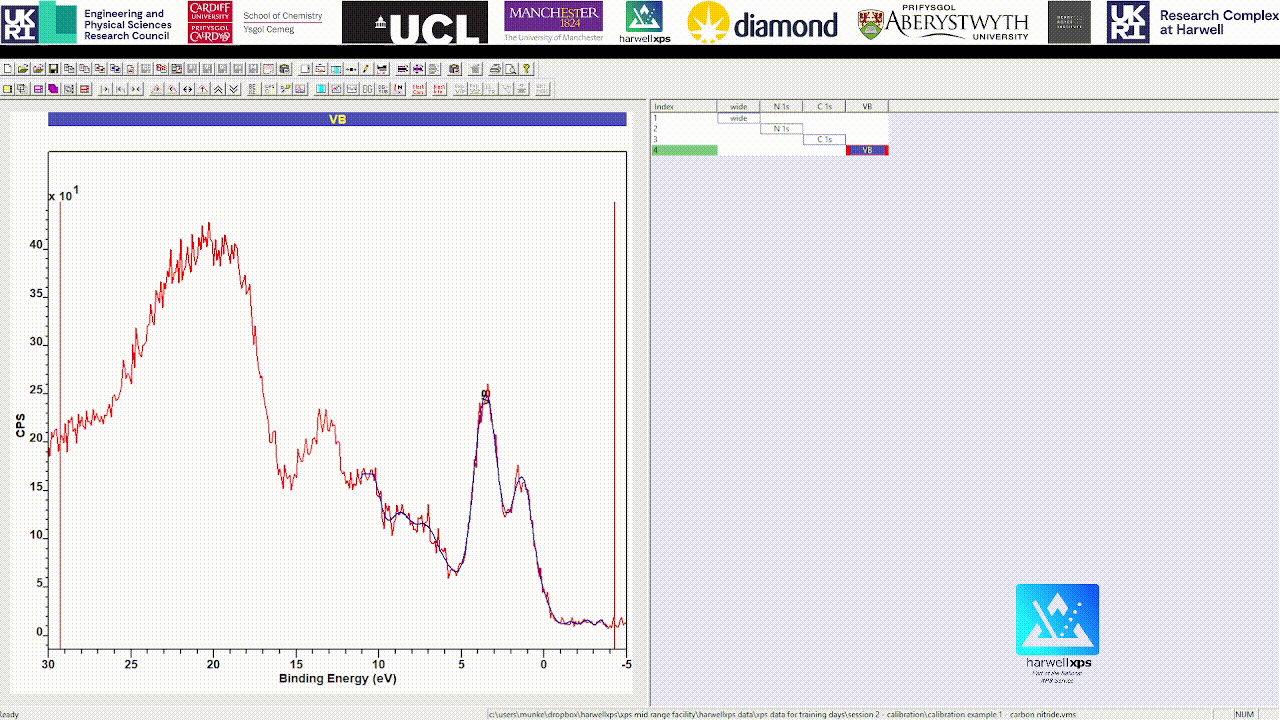Image resolution: width=1280 pixels, height=720 pixels.
Task: Click the file path in the status bar
Action: click(782, 714)
